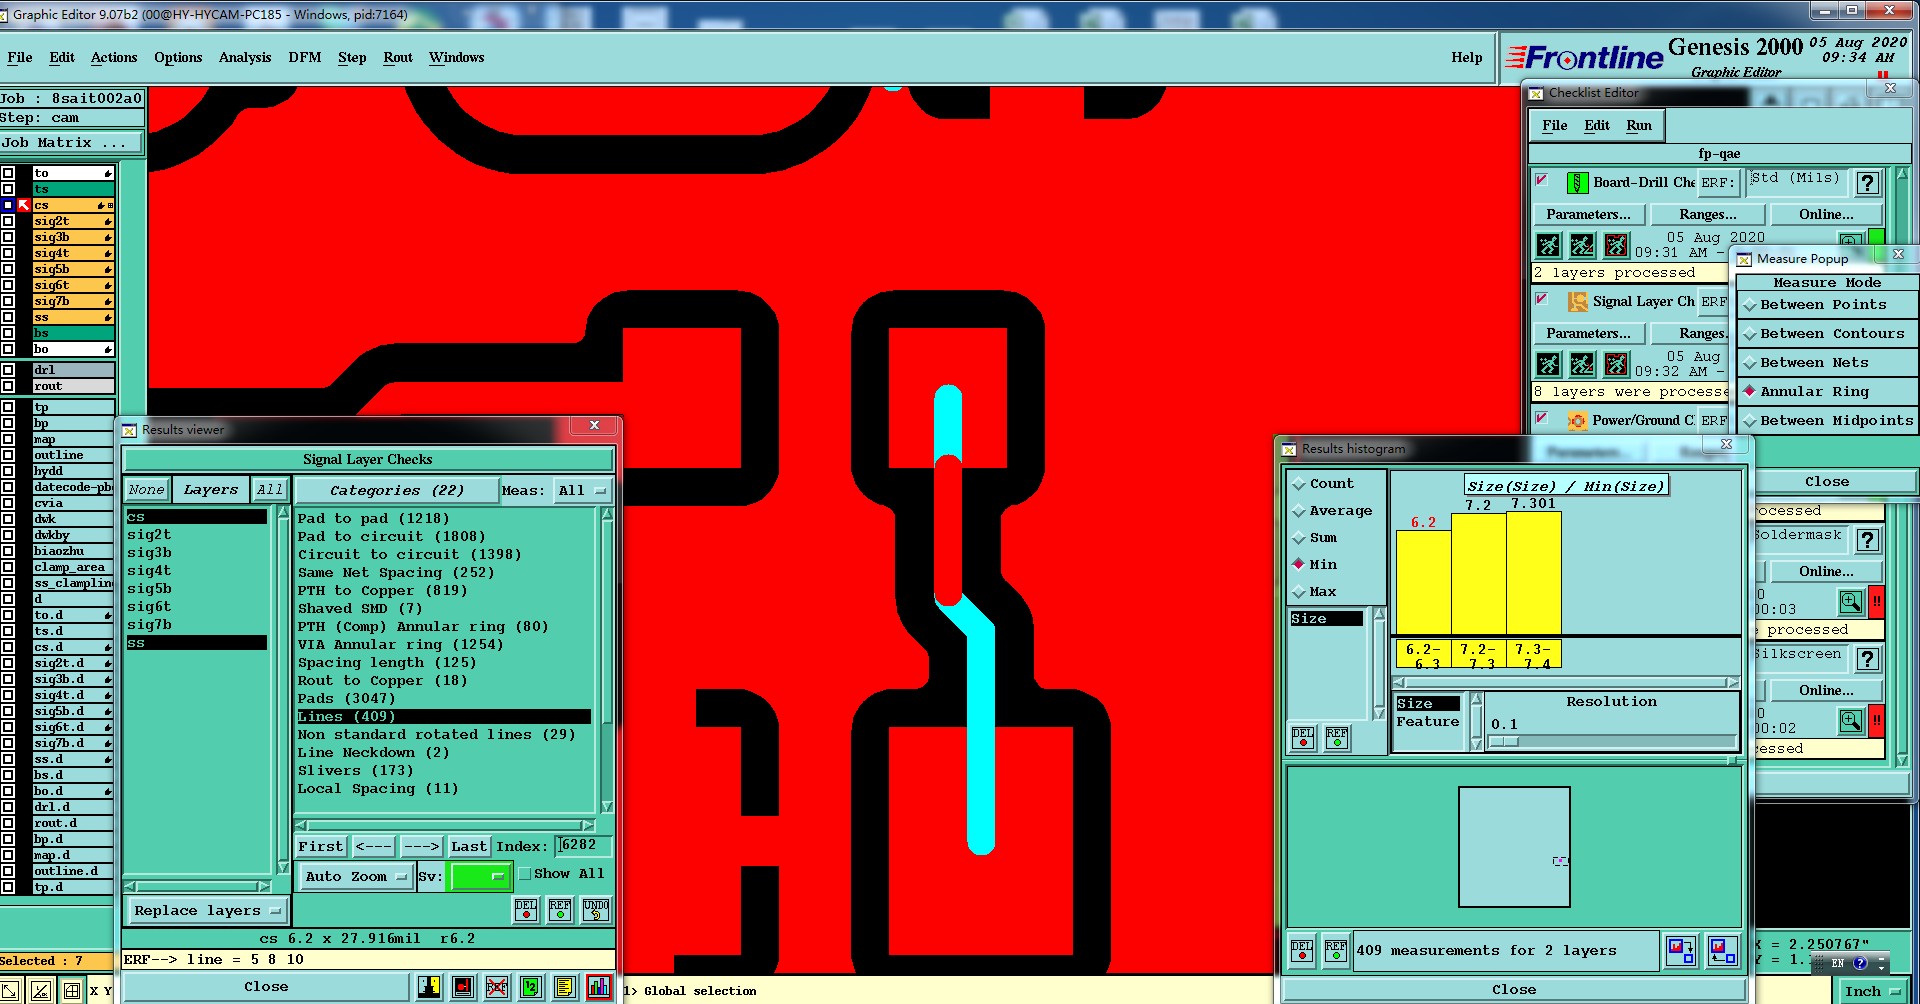Open Actions menu
This screenshot has width=1920, height=1004.
(114, 58)
